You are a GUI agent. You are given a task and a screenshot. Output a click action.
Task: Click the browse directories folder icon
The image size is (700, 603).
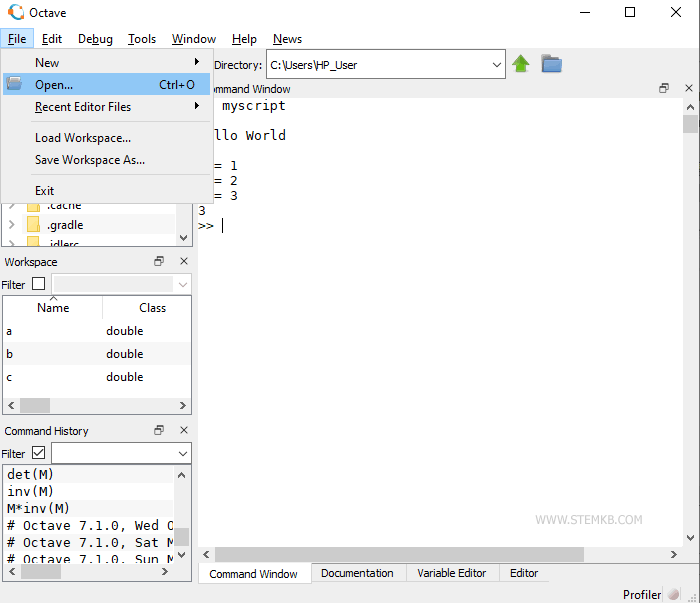(552, 64)
